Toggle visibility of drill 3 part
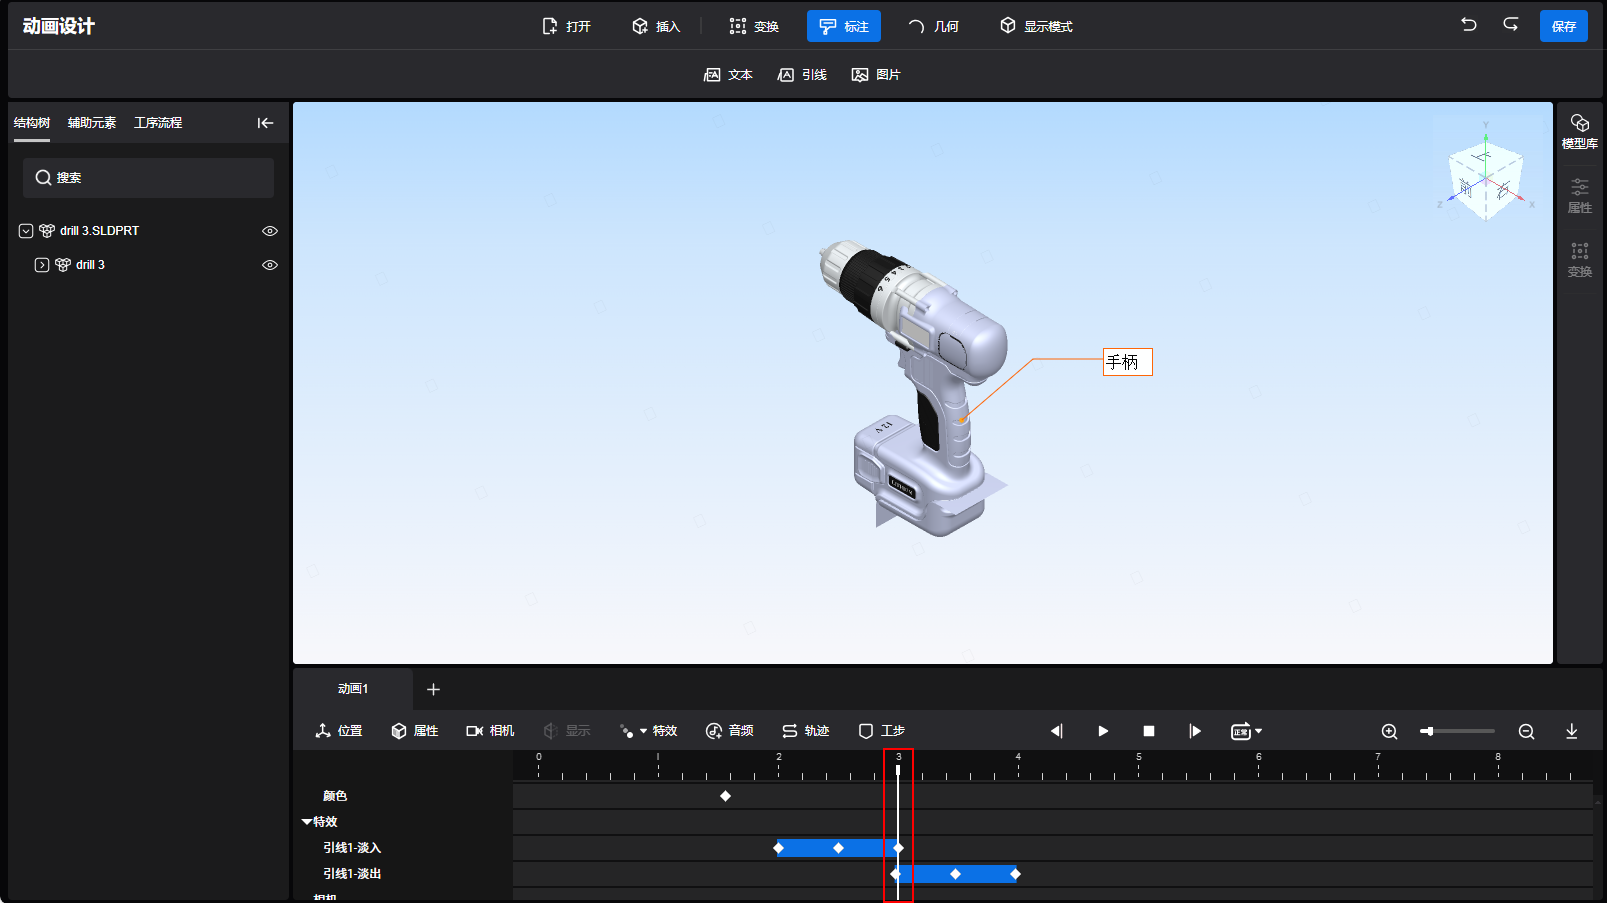Screen dimensions: 1607x903 tap(270, 265)
